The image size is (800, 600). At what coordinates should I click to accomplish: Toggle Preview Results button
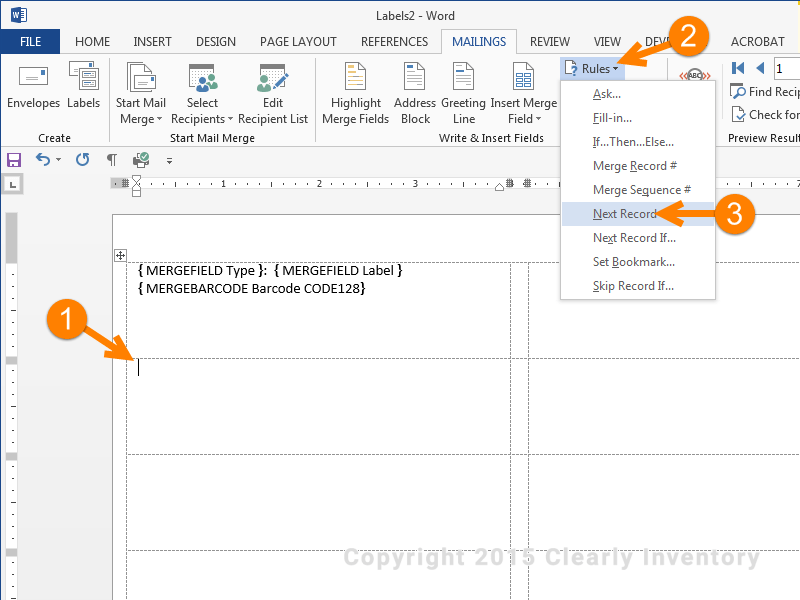694,75
